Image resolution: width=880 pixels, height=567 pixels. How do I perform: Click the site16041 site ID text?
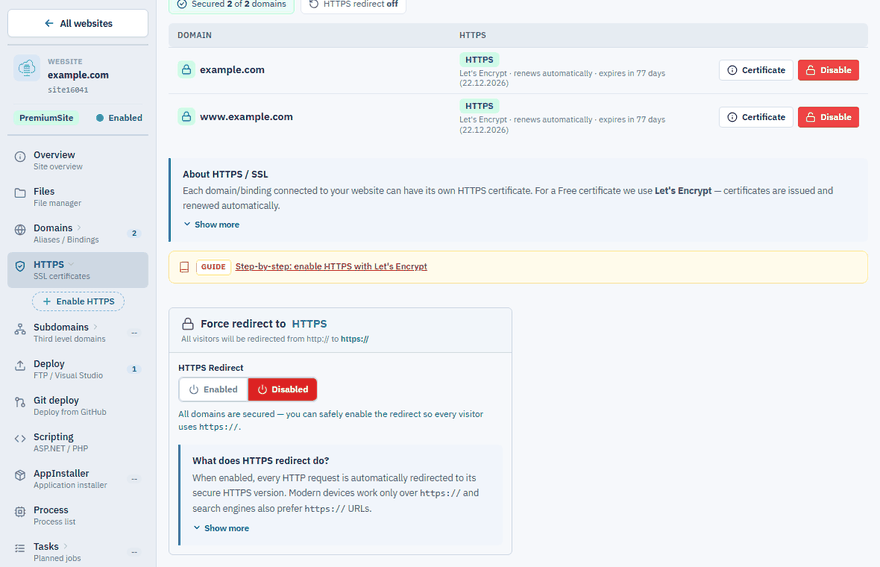(x=68, y=90)
